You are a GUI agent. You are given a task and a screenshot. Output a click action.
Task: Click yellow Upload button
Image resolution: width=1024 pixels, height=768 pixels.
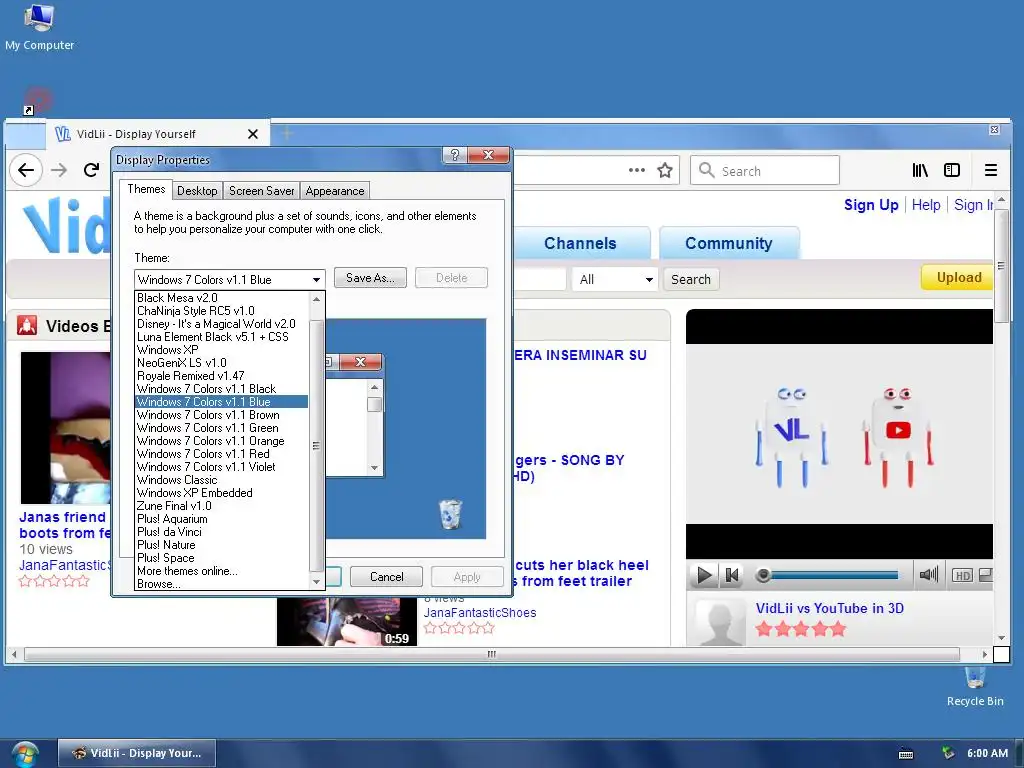(x=957, y=278)
